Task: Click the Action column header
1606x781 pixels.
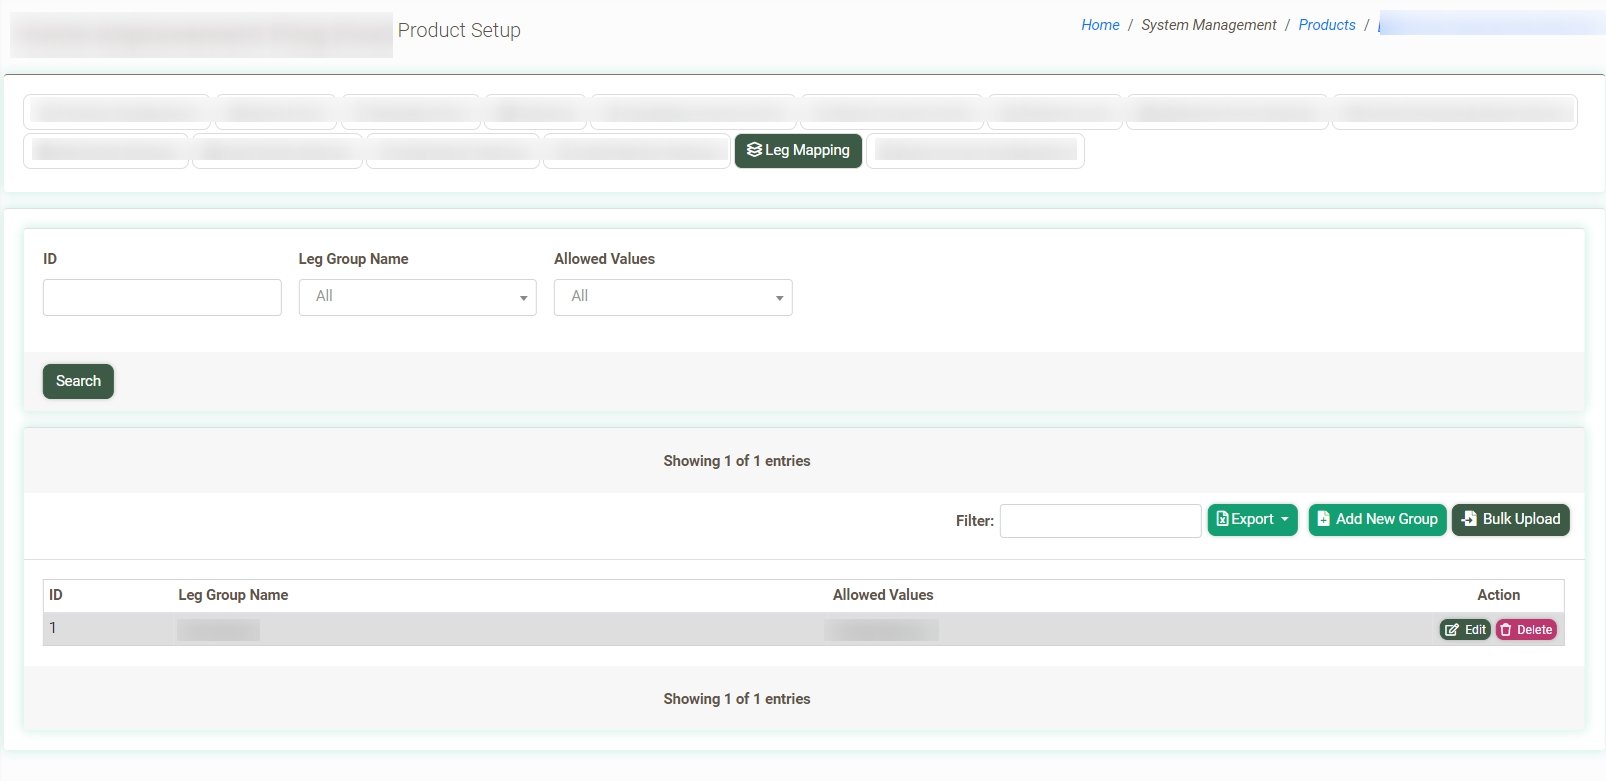Action: [1498, 595]
